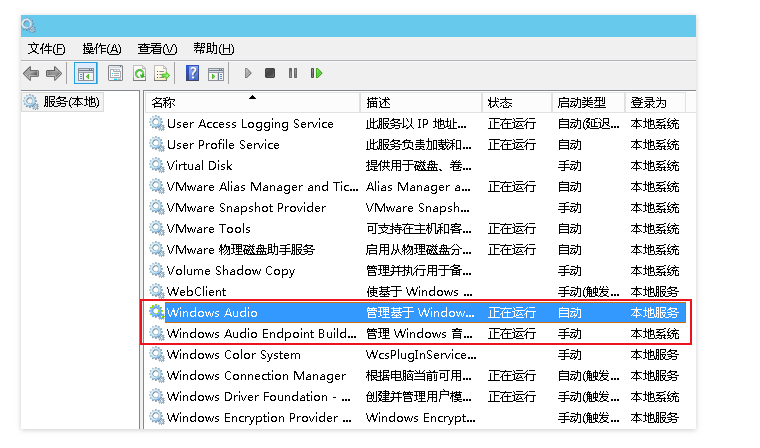Toggle the show/hide console tree icon
The image size is (760, 448).
click(x=86, y=74)
